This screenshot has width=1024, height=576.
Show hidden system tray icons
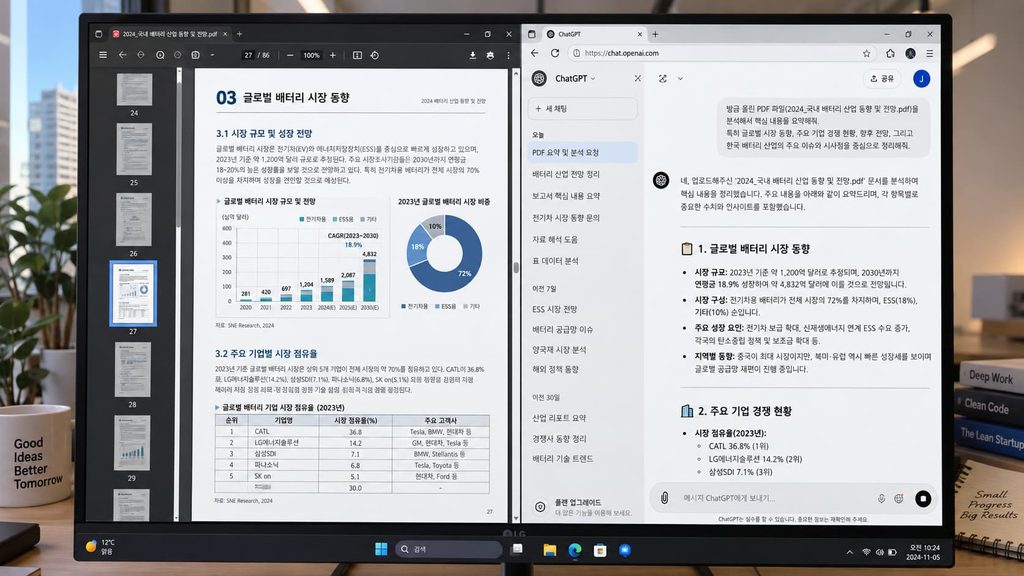(850, 552)
